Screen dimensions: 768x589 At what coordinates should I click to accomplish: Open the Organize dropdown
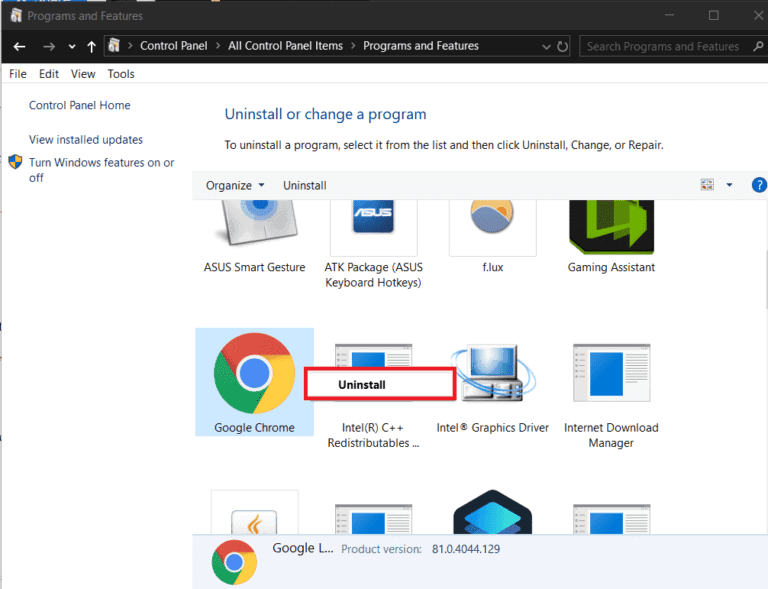click(x=235, y=186)
